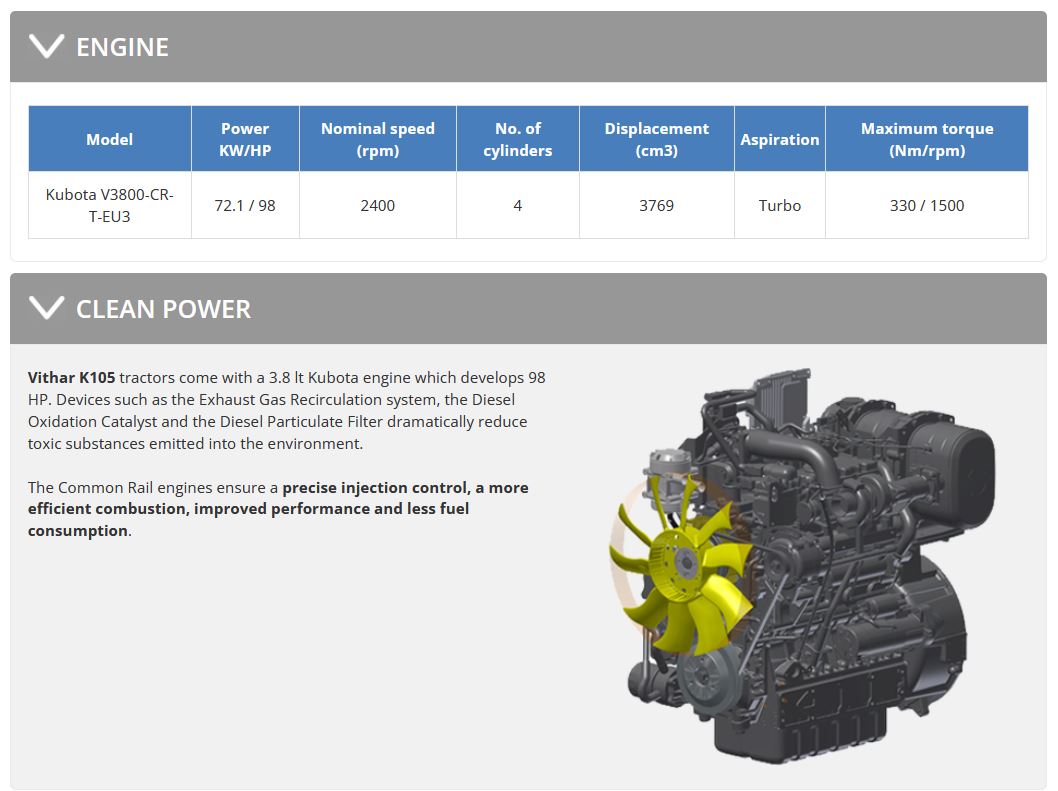Image resolution: width=1058 pixels, height=791 pixels.
Task: Click the Maximum torque (Nm/rpm) header
Action: tap(926, 139)
